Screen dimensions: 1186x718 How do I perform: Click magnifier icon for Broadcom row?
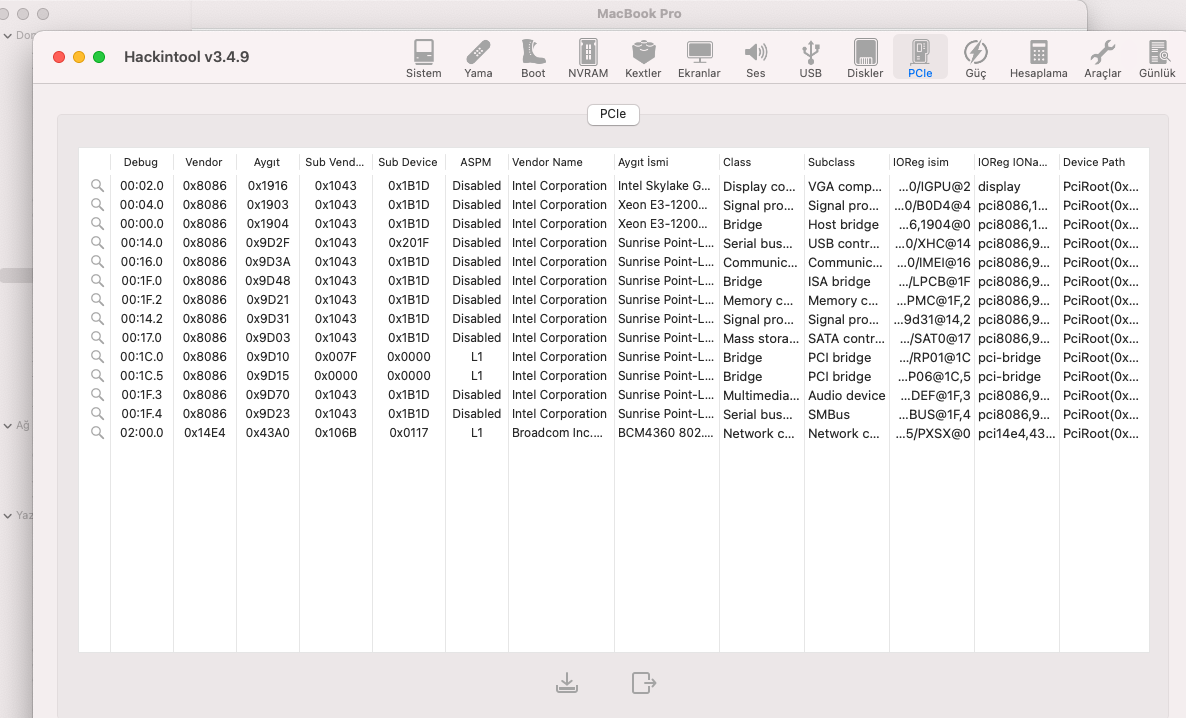tap(97, 433)
